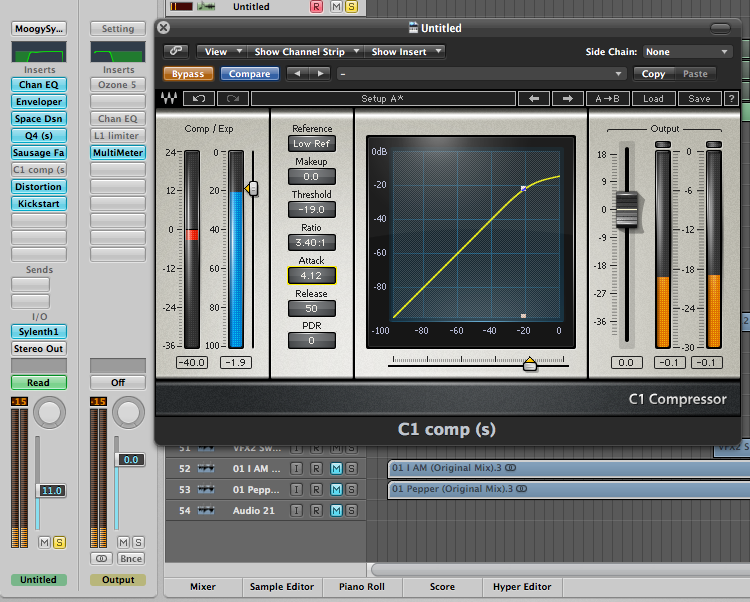Toggle record on top Untitled track
This screenshot has height=602, width=750.
point(316,7)
